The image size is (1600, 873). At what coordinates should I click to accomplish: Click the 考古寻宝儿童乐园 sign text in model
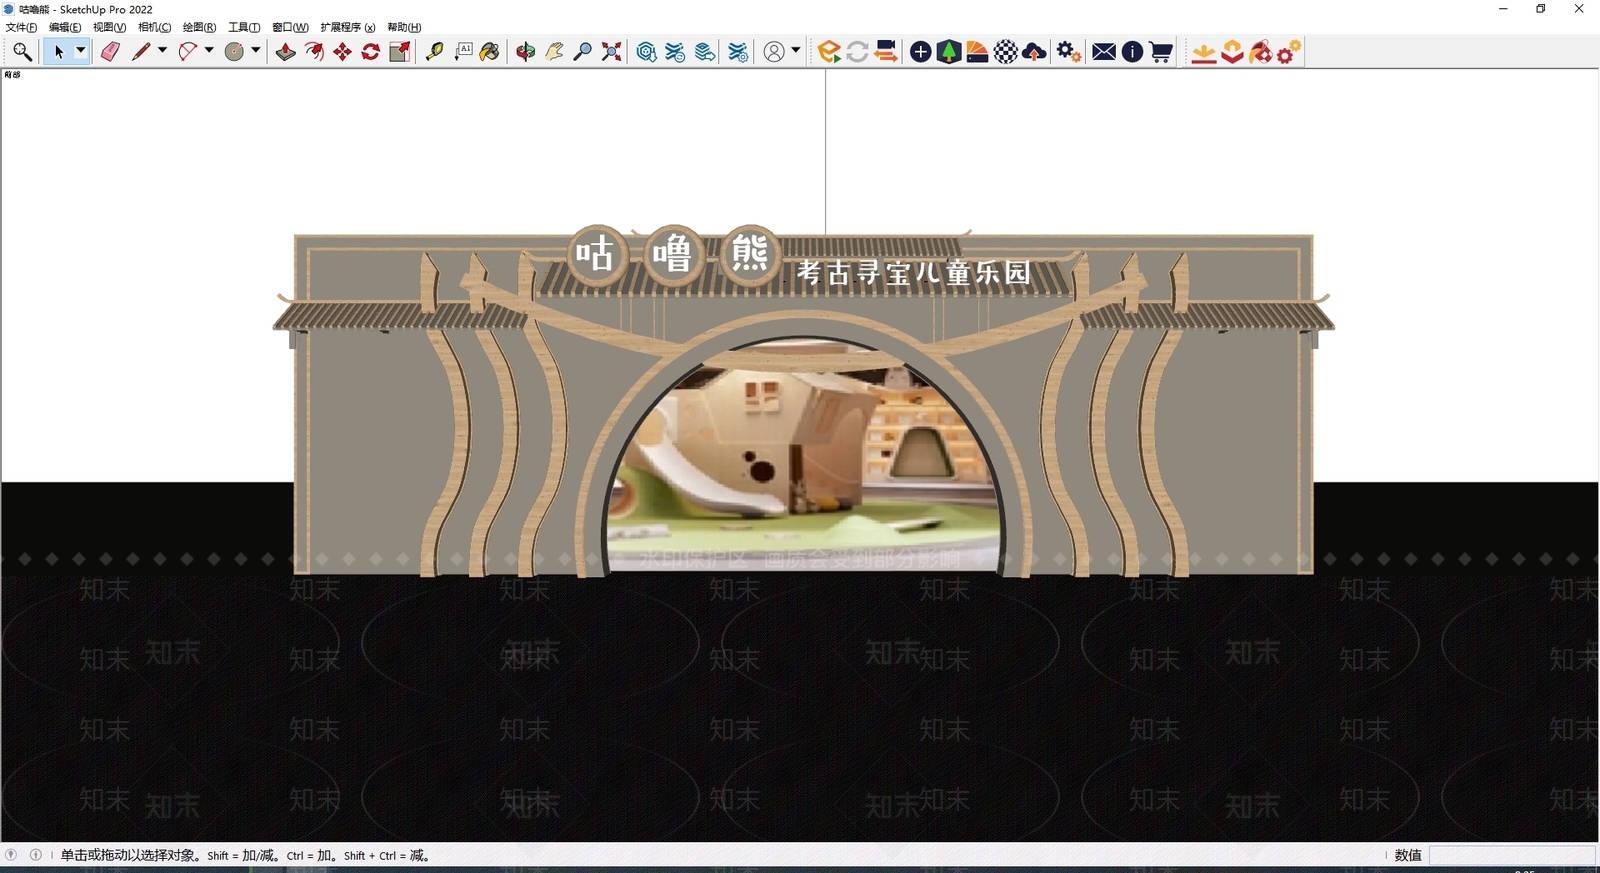(x=913, y=272)
